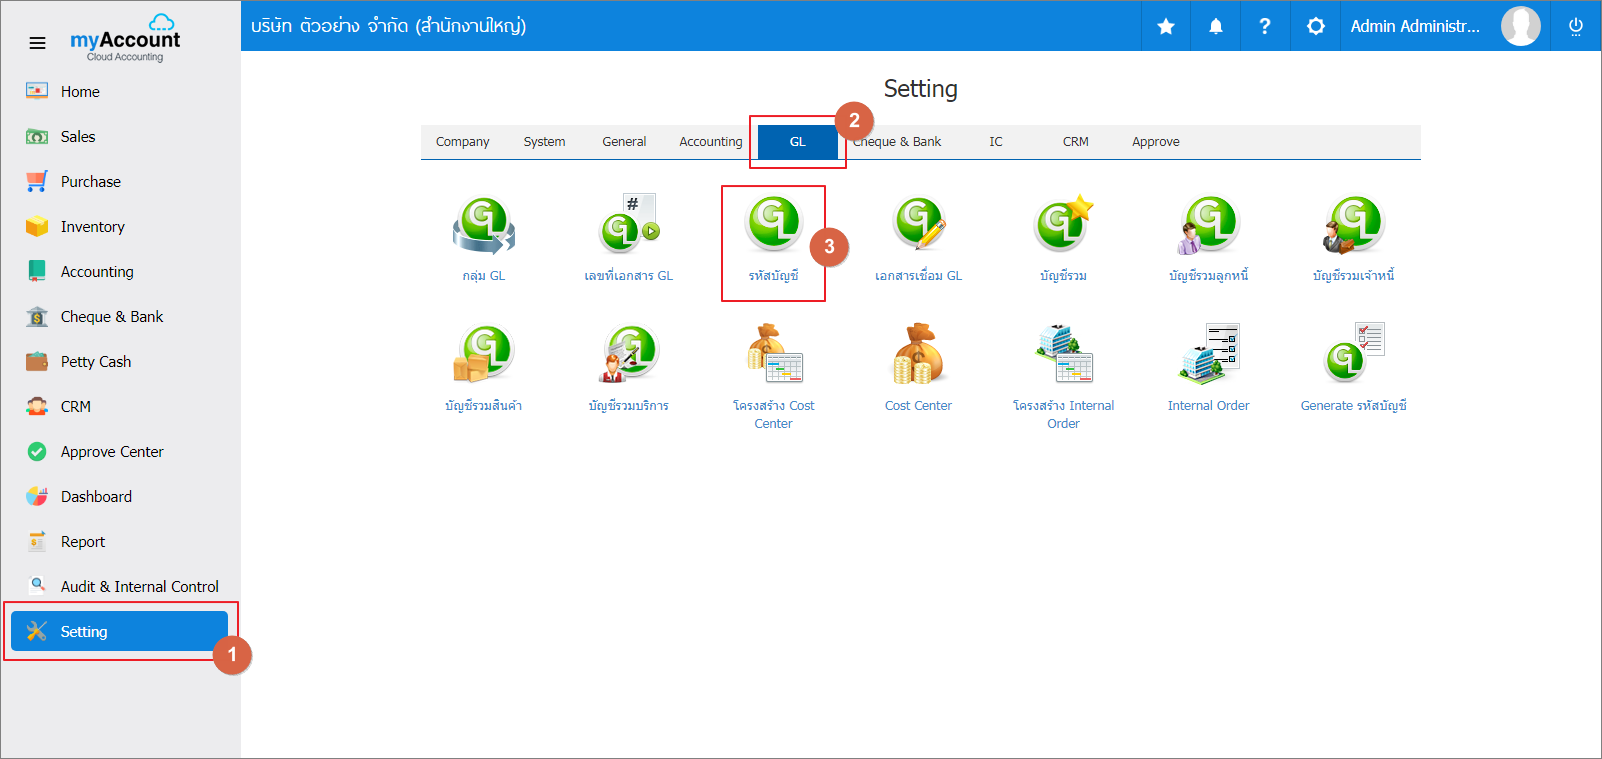The height and width of the screenshot is (759, 1602).
Task: Open Petty Cash in the sidebar
Action: point(120,362)
